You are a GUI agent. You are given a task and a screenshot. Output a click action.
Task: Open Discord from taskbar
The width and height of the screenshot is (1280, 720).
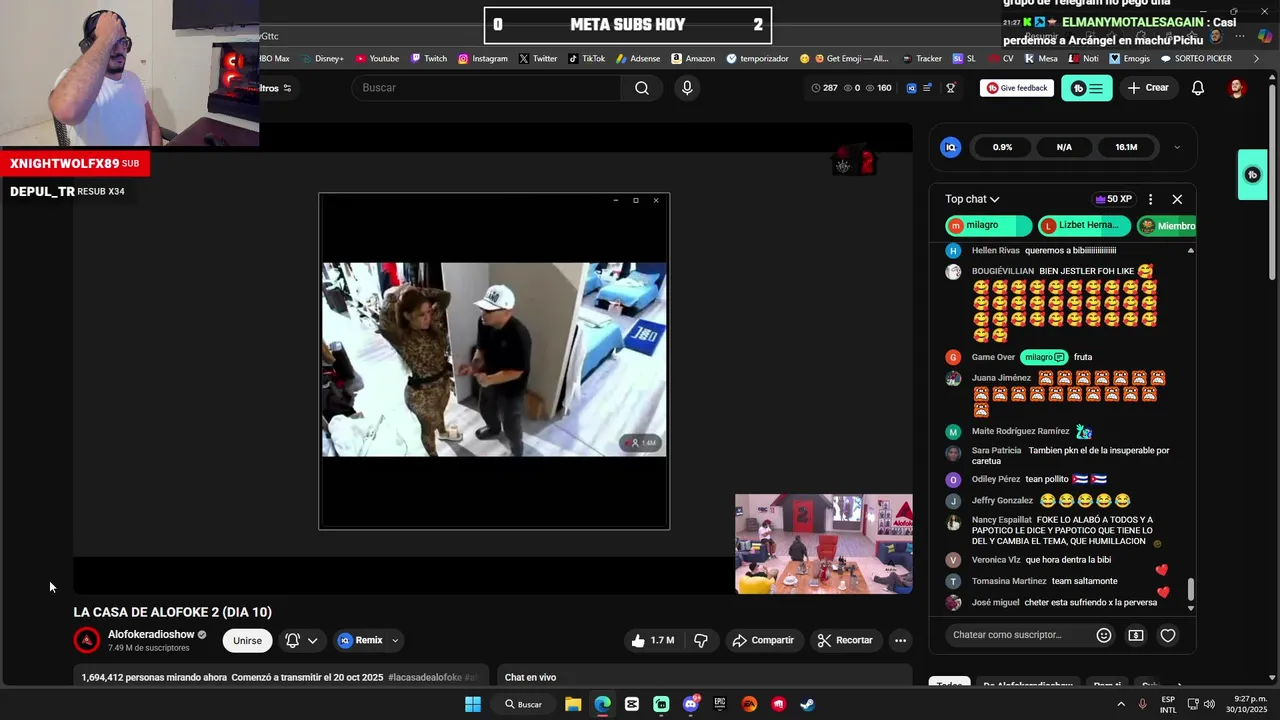pos(690,704)
